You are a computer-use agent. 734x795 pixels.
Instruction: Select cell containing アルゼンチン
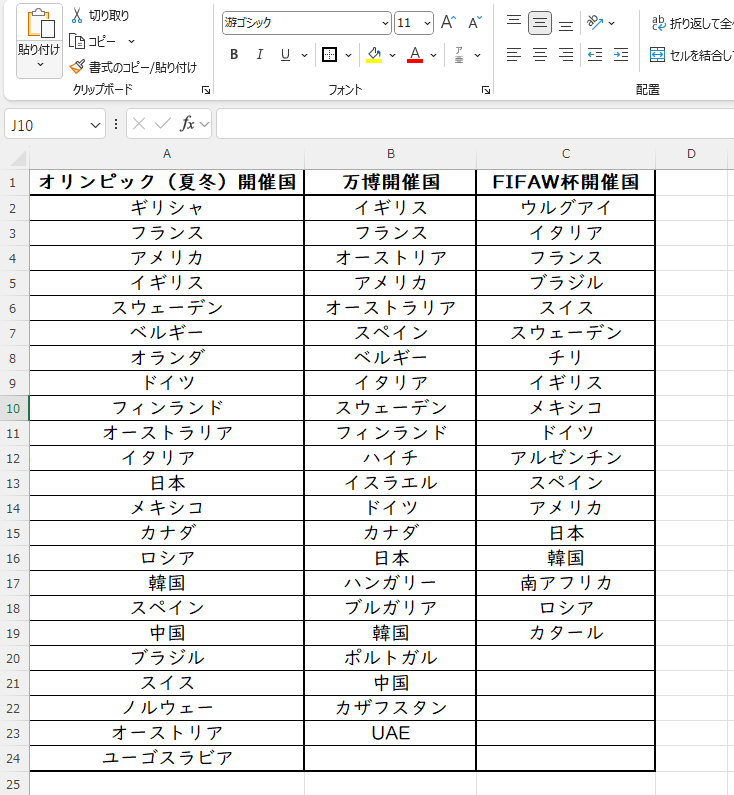pyautogui.click(x=566, y=458)
